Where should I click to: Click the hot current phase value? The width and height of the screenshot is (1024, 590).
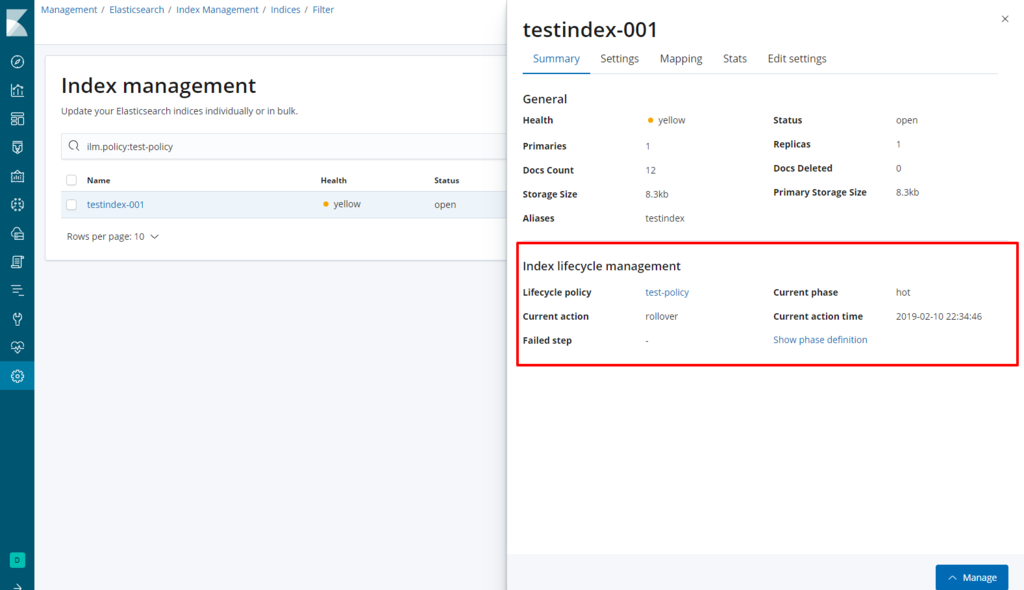tap(903, 292)
